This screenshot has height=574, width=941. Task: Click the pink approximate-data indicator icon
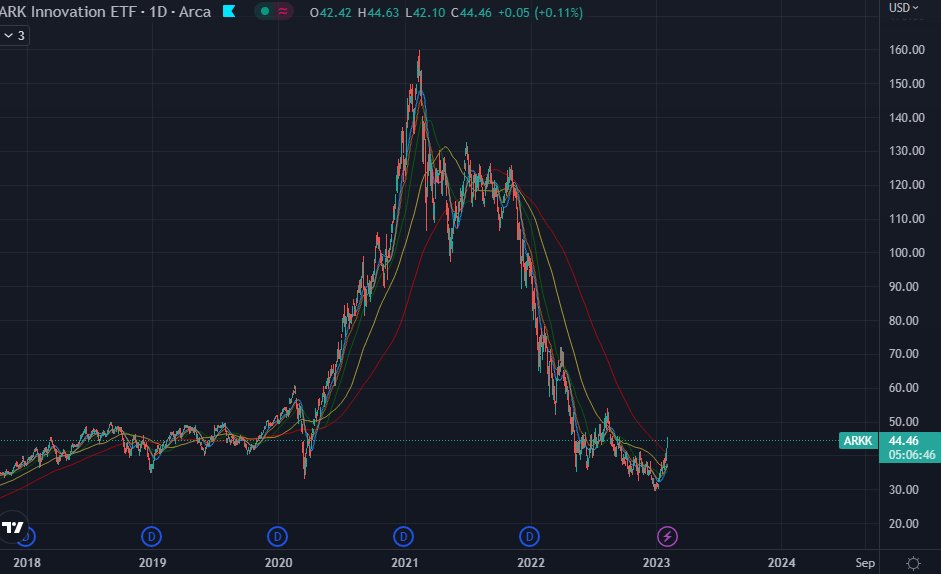point(283,11)
